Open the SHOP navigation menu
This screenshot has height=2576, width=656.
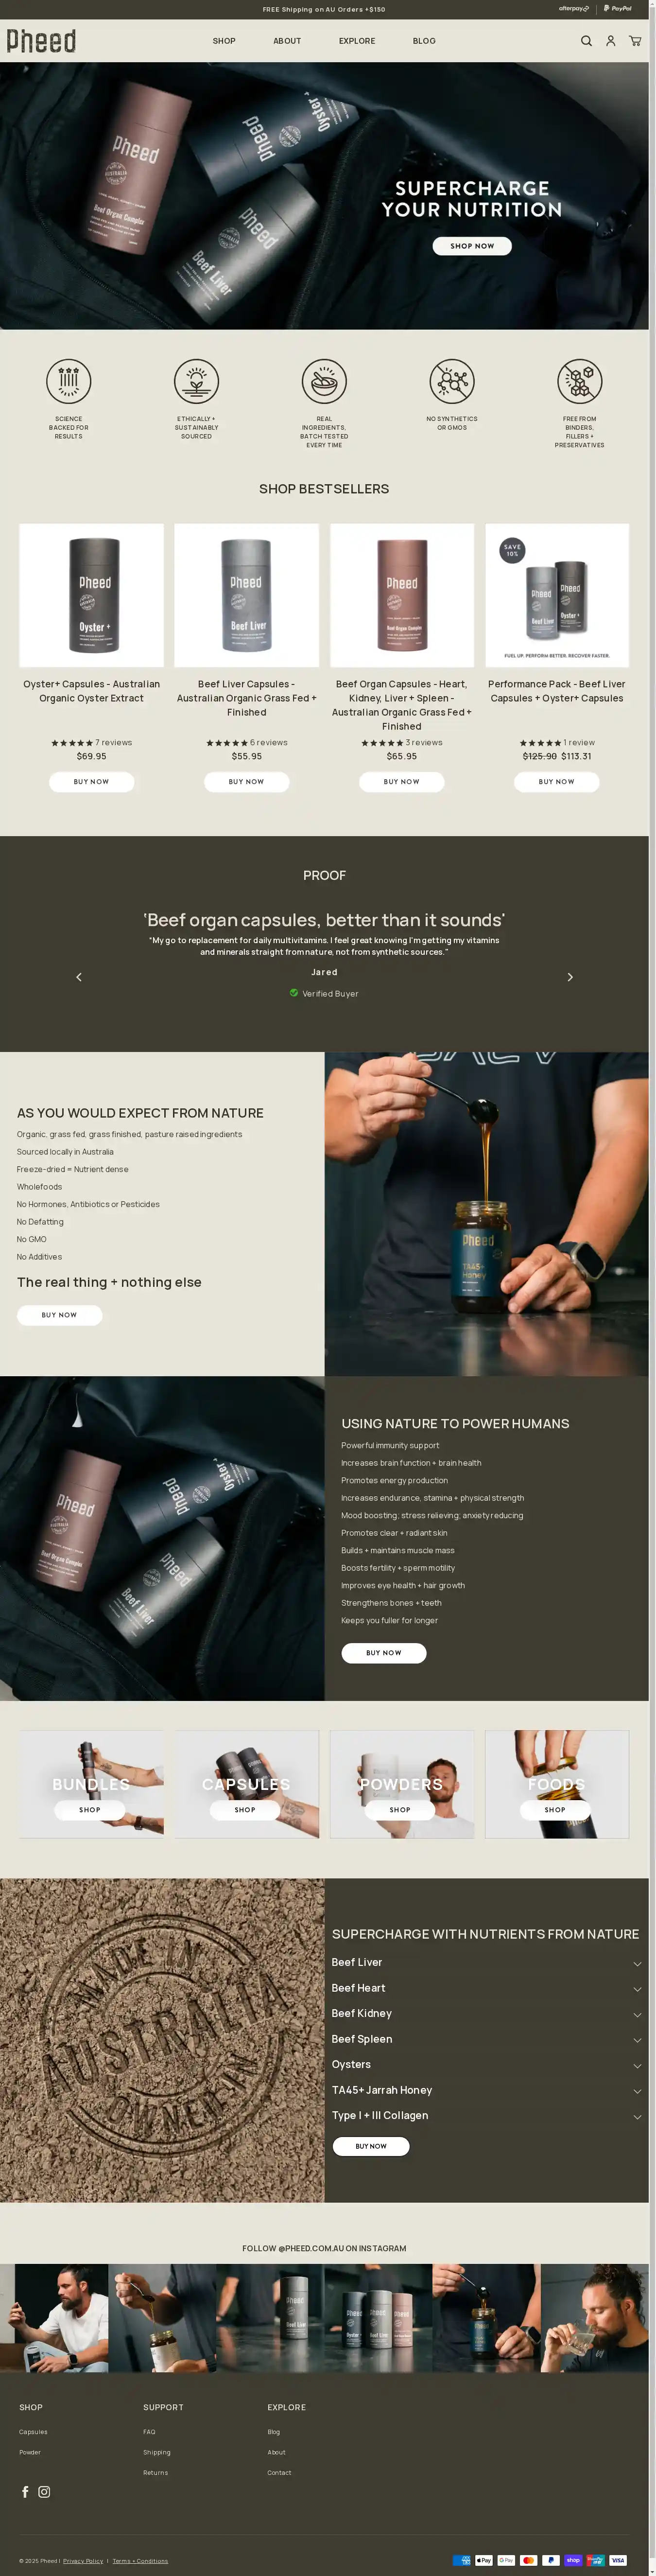(224, 41)
